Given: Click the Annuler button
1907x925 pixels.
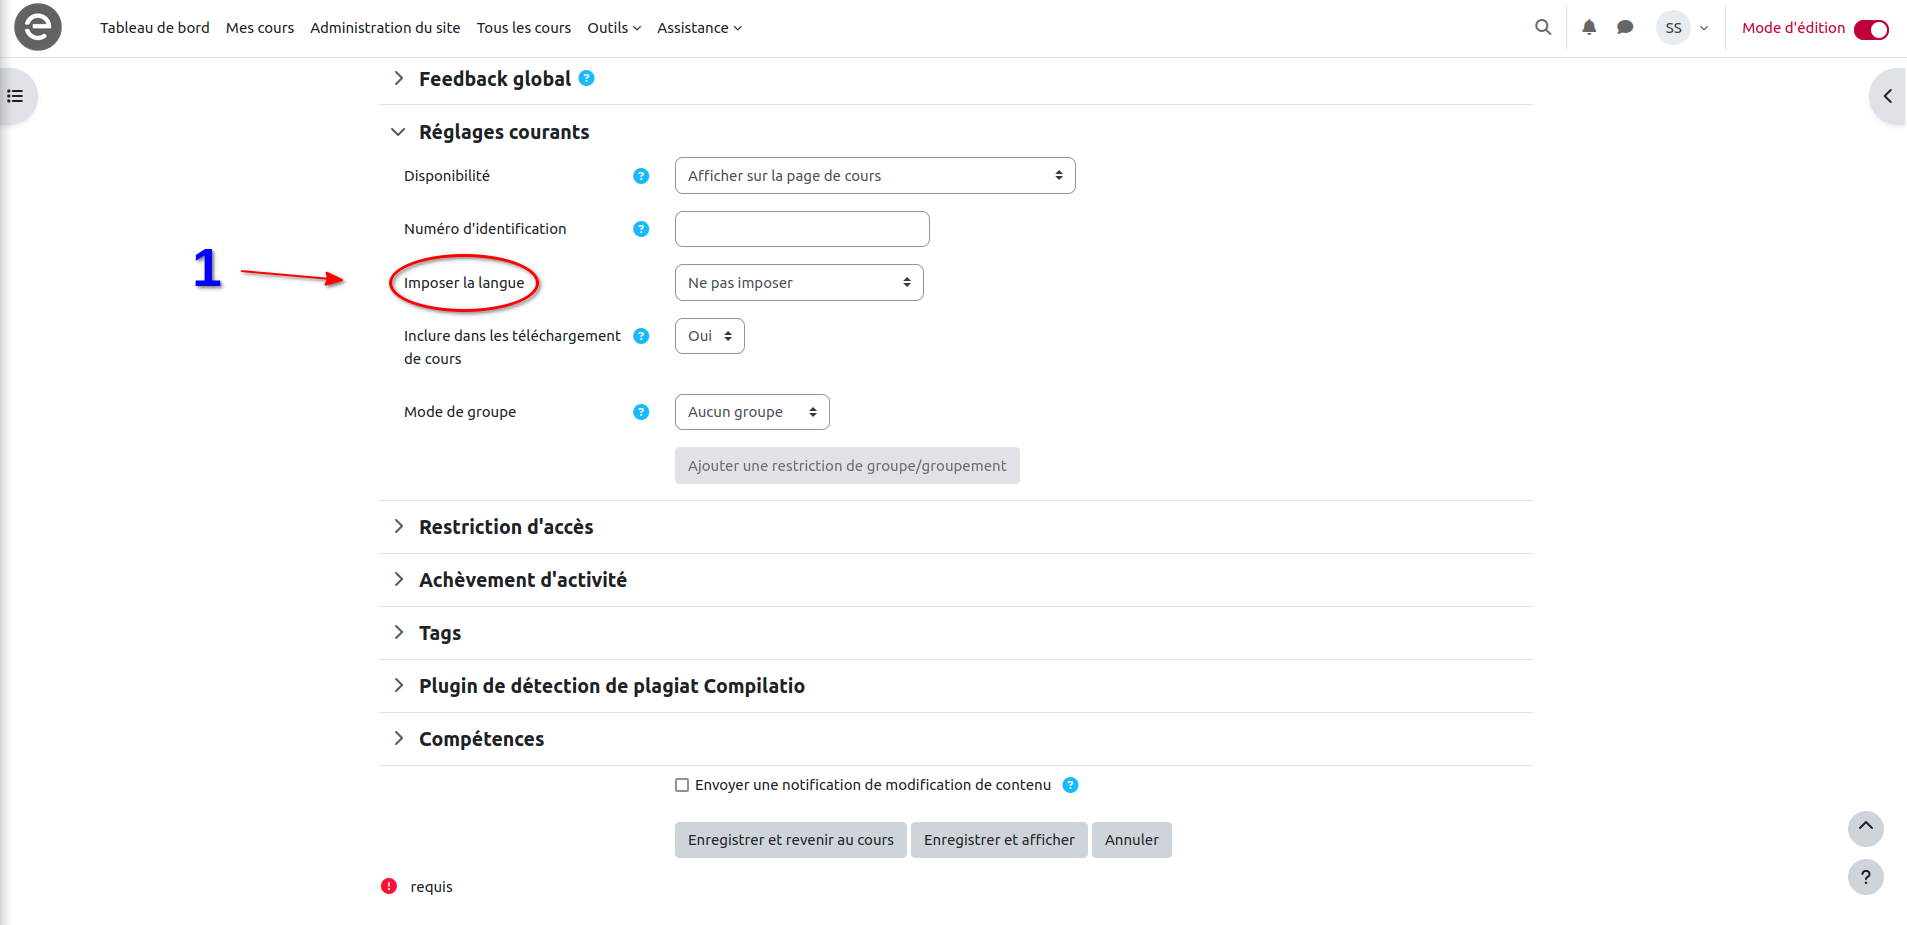Looking at the screenshot, I should (1131, 840).
